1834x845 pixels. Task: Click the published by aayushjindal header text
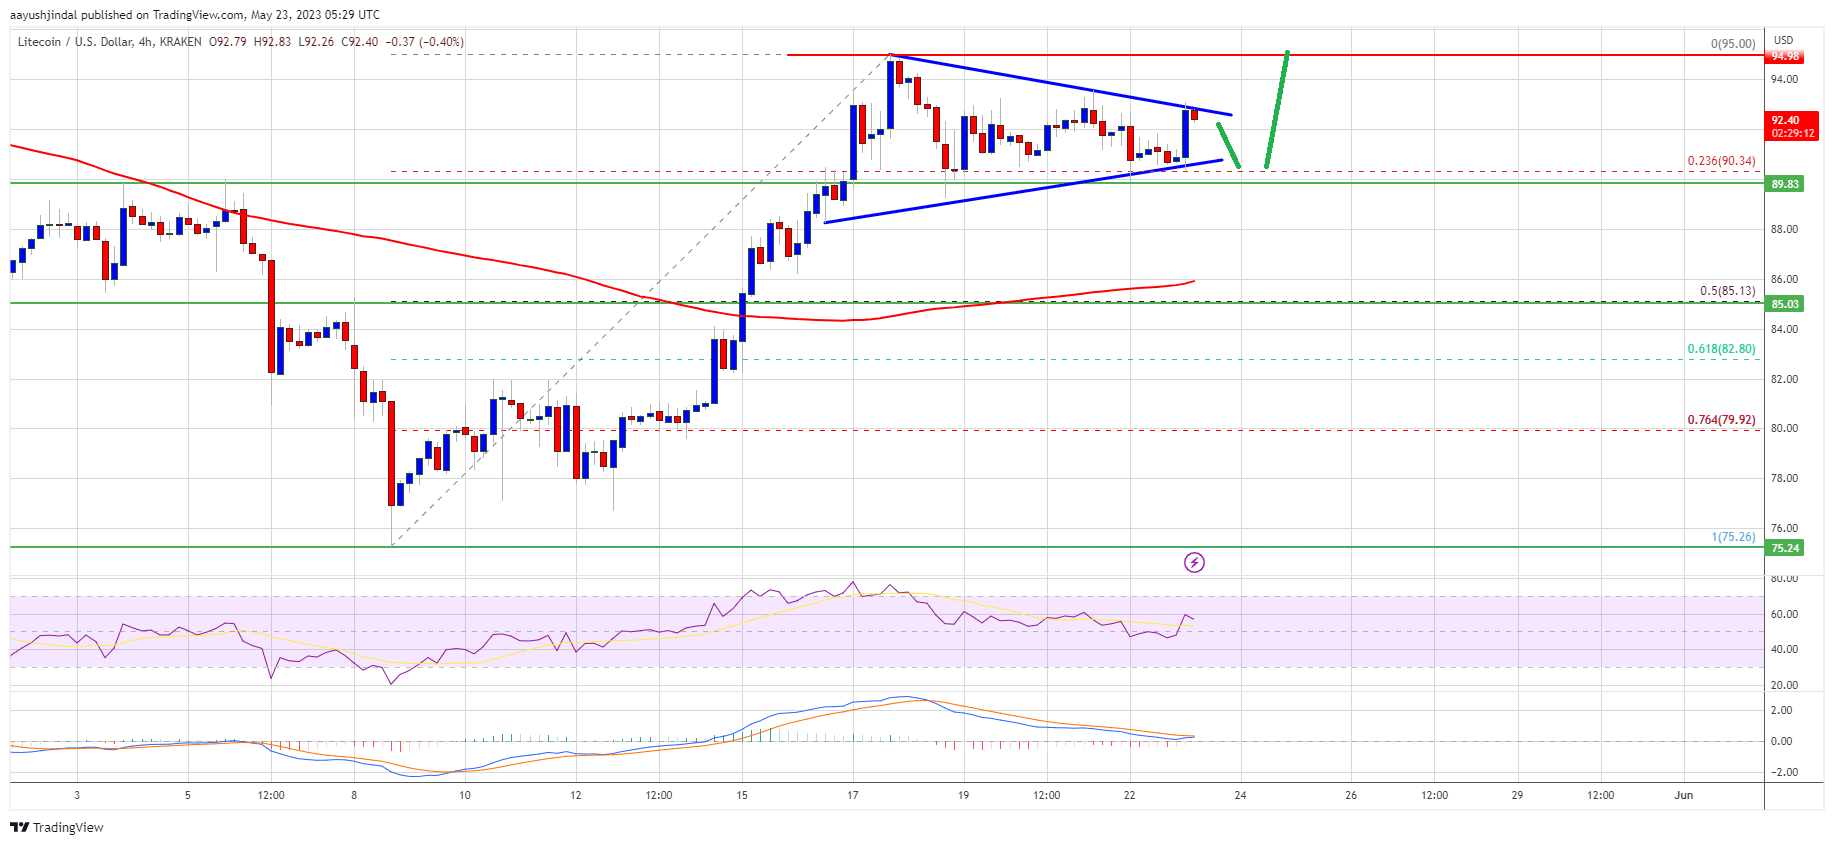(x=197, y=15)
